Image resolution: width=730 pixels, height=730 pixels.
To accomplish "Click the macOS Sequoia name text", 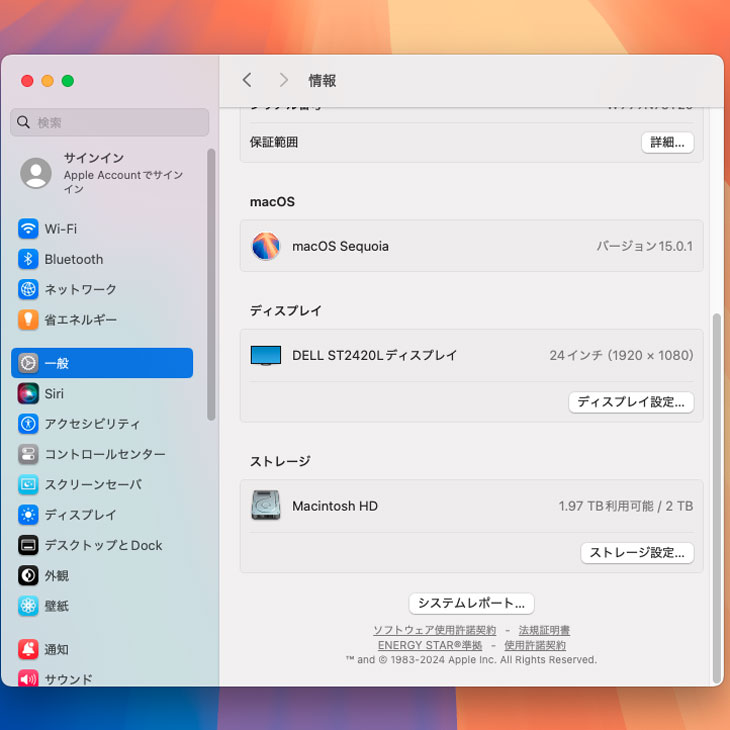I will pos(340,246).
